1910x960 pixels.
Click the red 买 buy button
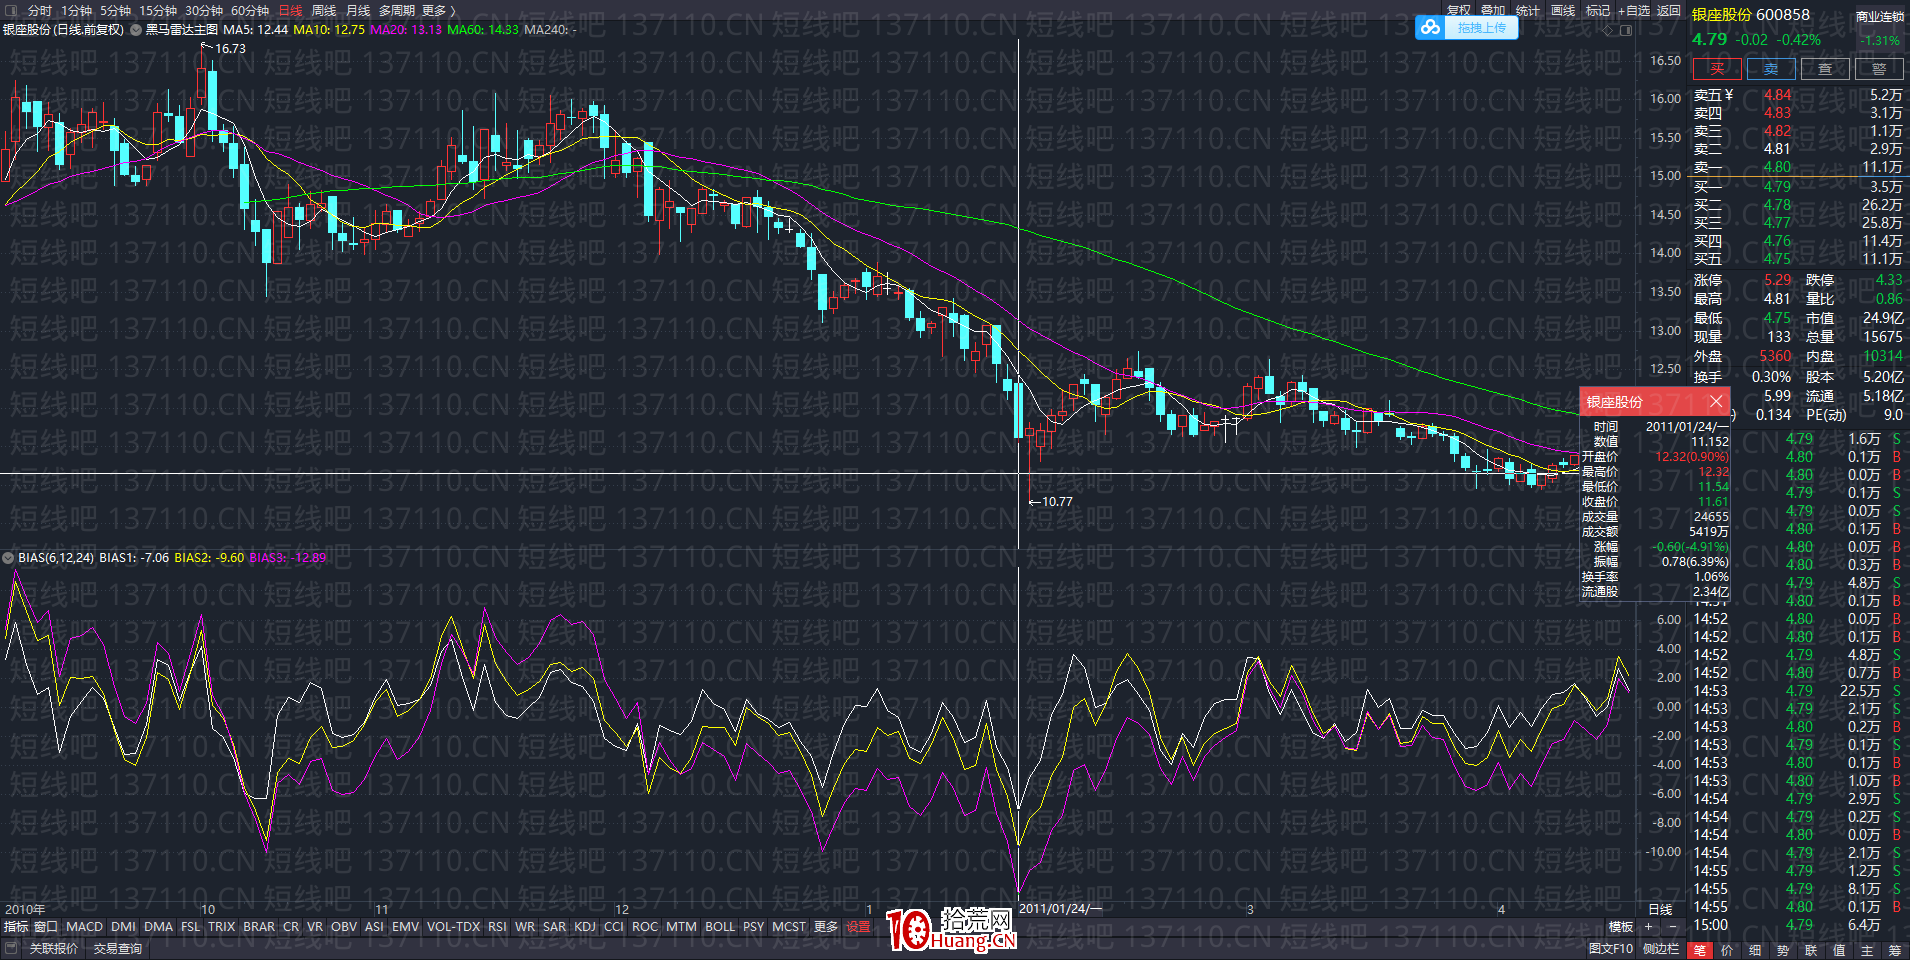(1717, 68)
